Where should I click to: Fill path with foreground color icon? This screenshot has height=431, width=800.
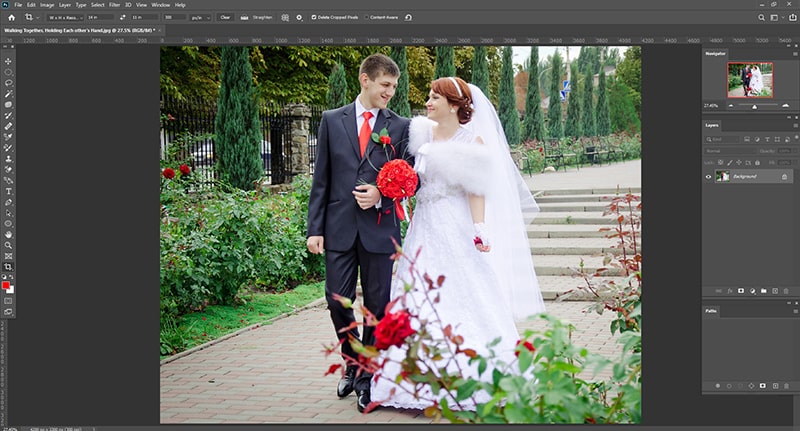(717, 386)
